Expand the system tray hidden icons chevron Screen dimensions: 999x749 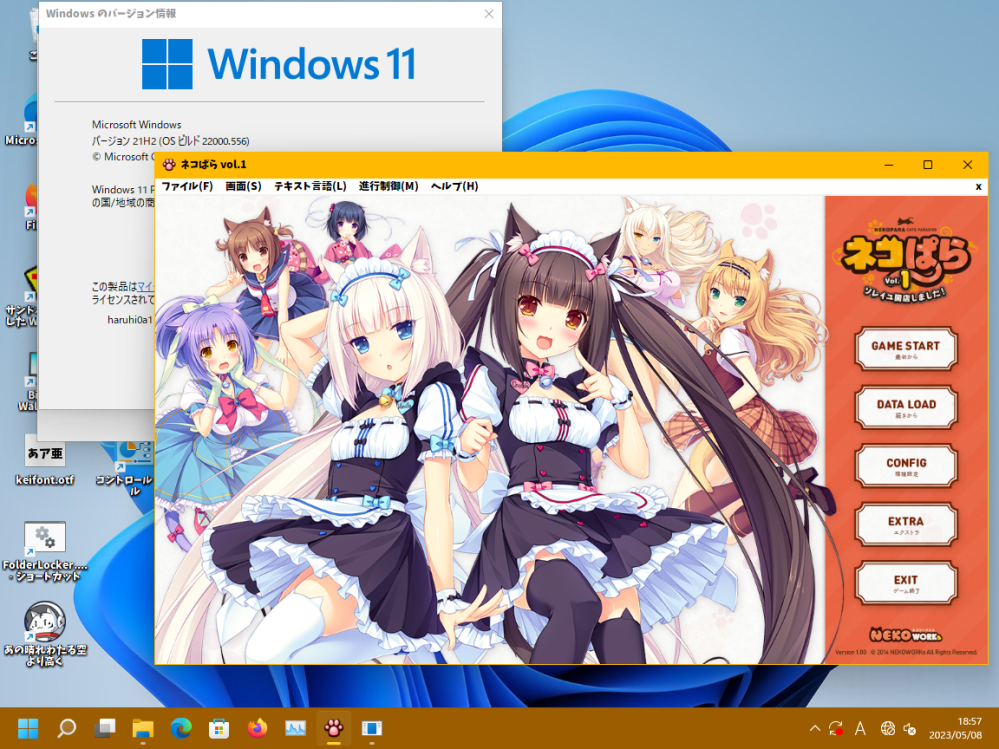(814, 728)
